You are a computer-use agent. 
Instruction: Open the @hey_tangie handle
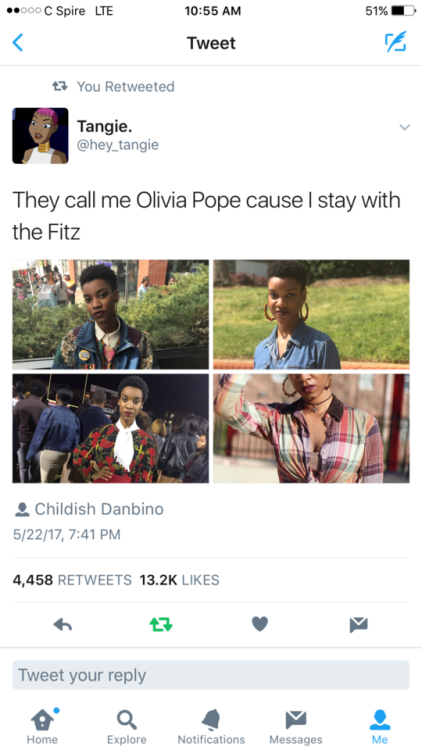[x=118, y=144]
